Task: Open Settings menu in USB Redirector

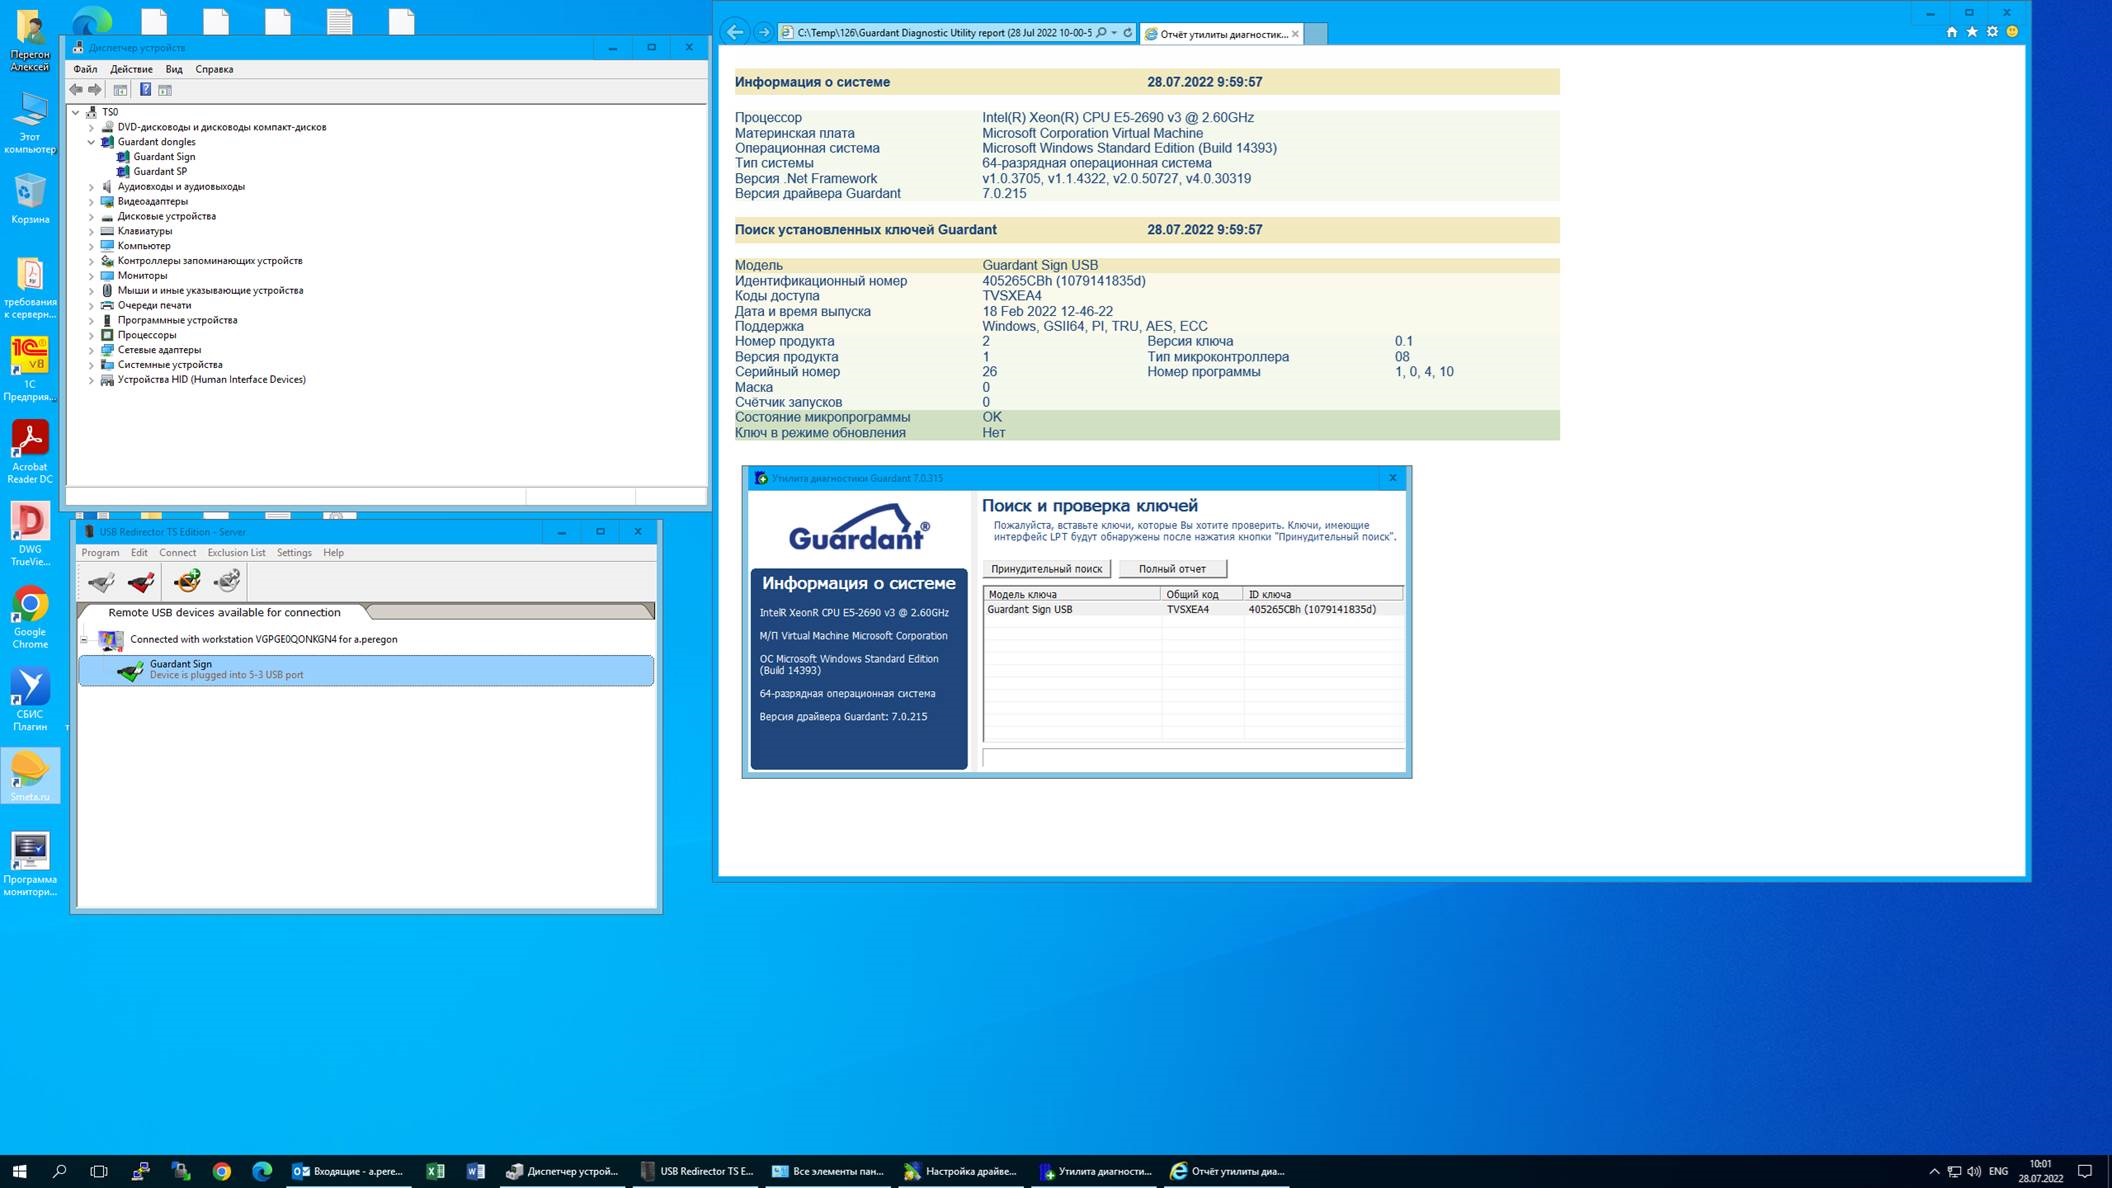Action: click(294, 553)
